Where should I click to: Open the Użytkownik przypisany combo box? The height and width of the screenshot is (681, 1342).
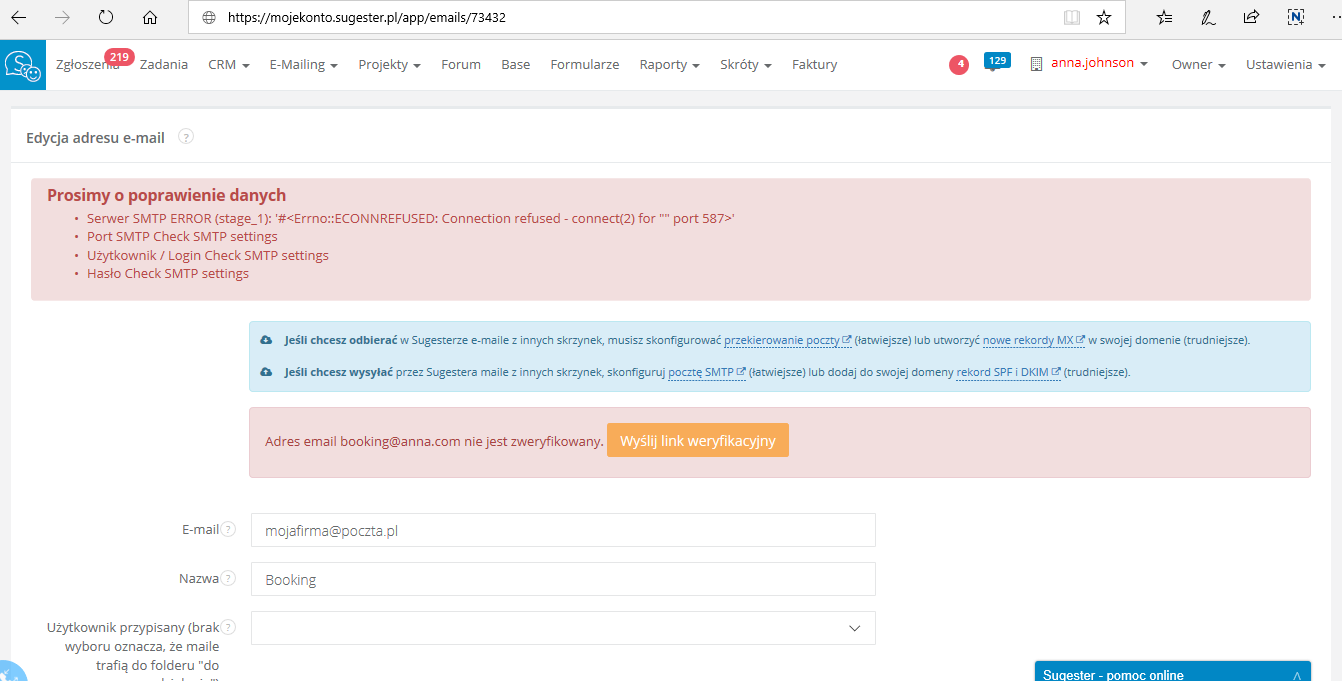click(x=563, y=628)
